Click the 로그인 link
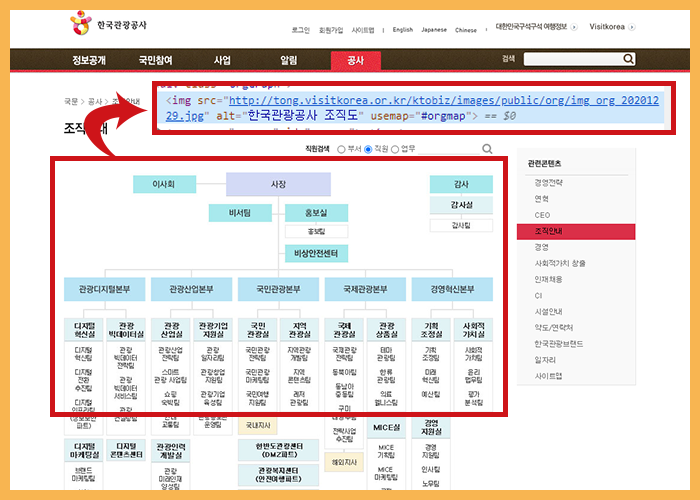Screen dimensions: 700x500 (300, 30)
